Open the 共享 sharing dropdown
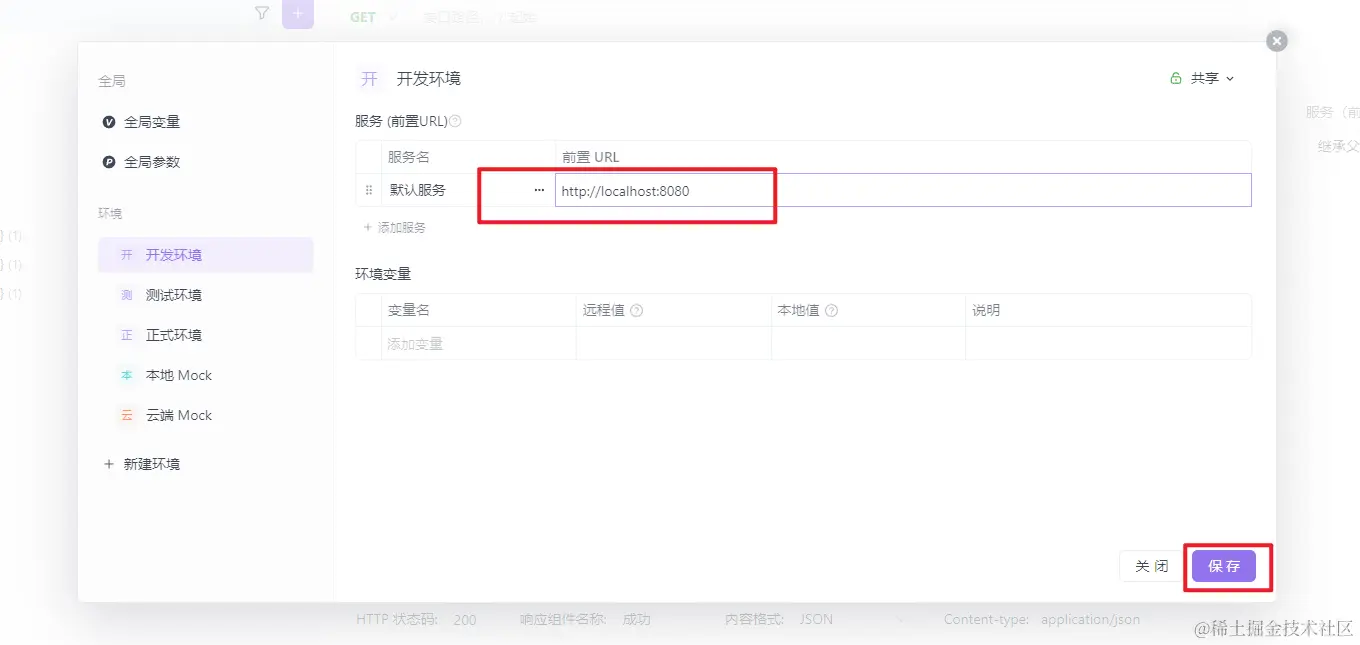 1203,78
